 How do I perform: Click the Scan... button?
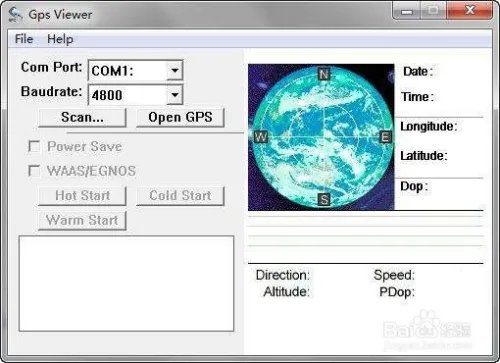(82, 117)
